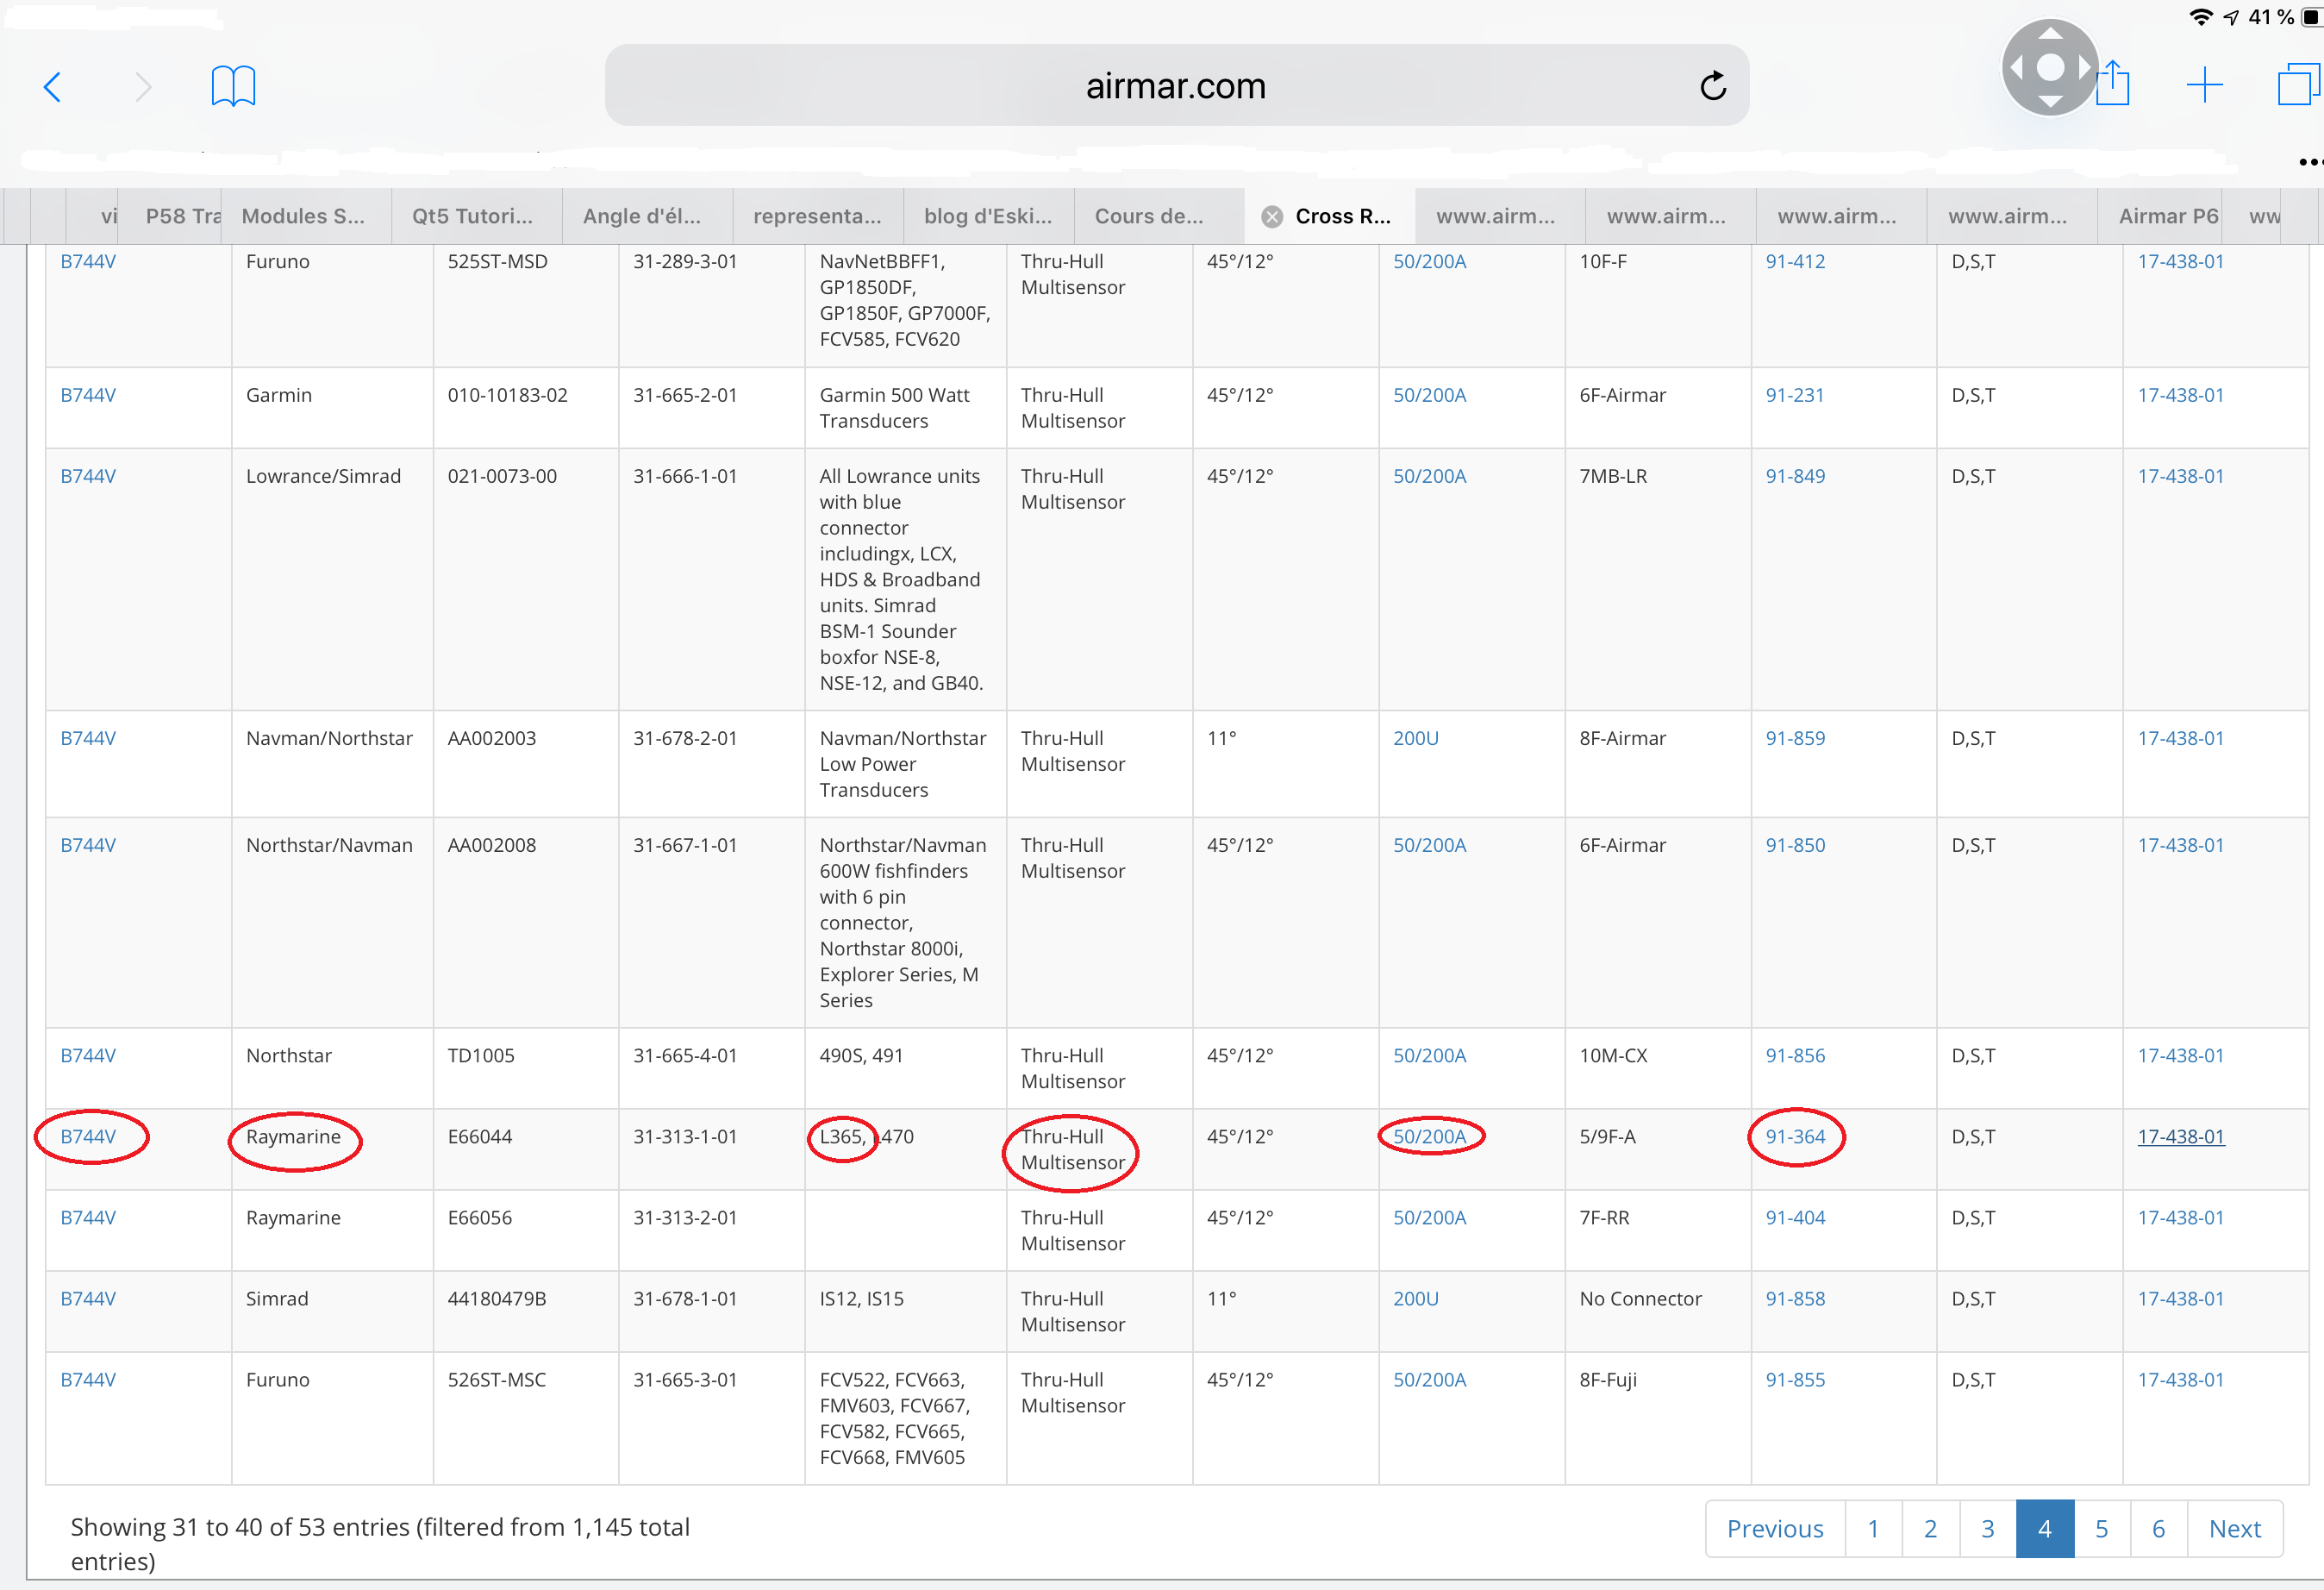Open B744V link in Simrad row
The height and width of the screenshot is (1590, 2324).
88,1299
